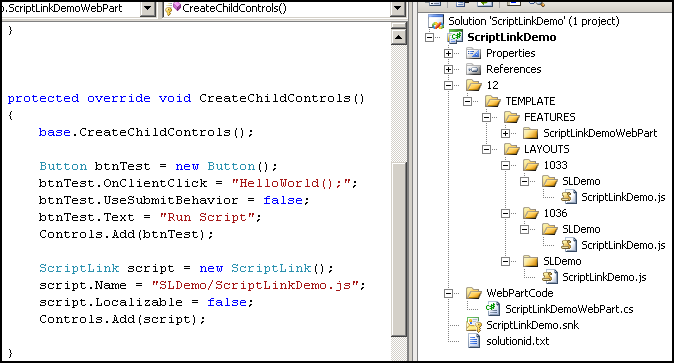Viewport: 674px width, 363px height.
Task: Click the "protected override void CreateChildControls()" line
Action: 186,98
